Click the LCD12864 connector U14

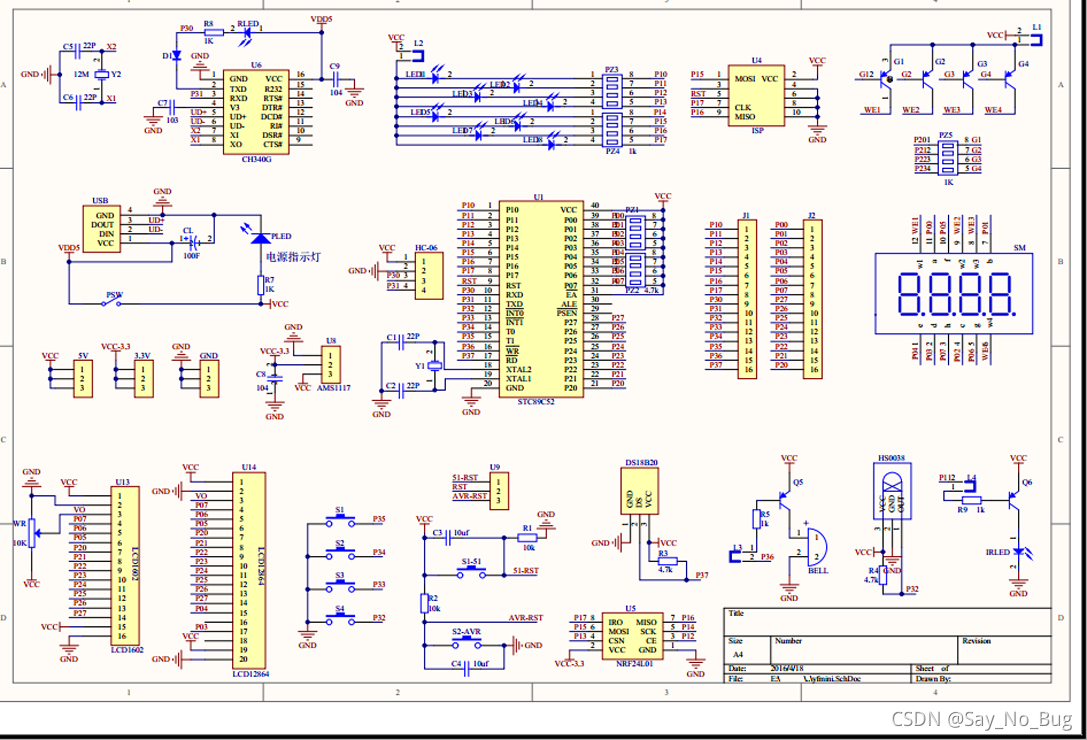(x=250, y=571)
